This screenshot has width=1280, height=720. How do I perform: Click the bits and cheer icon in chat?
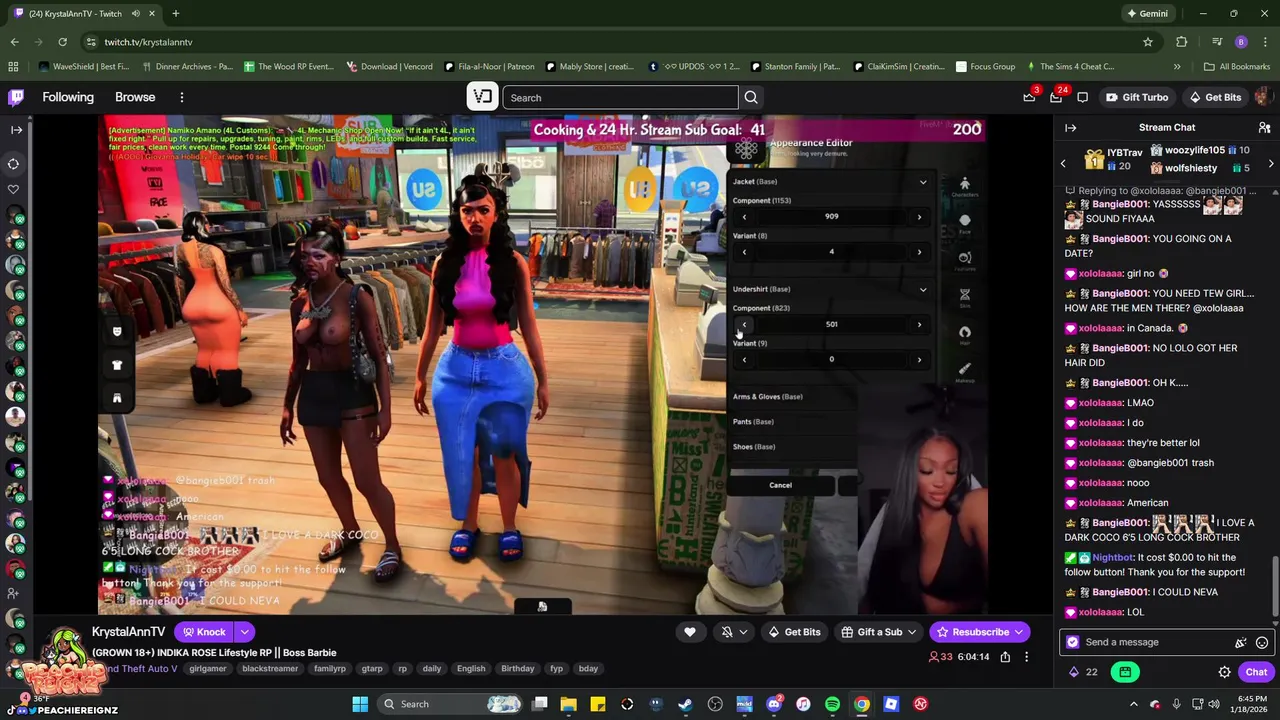(x=1241, y=642)
